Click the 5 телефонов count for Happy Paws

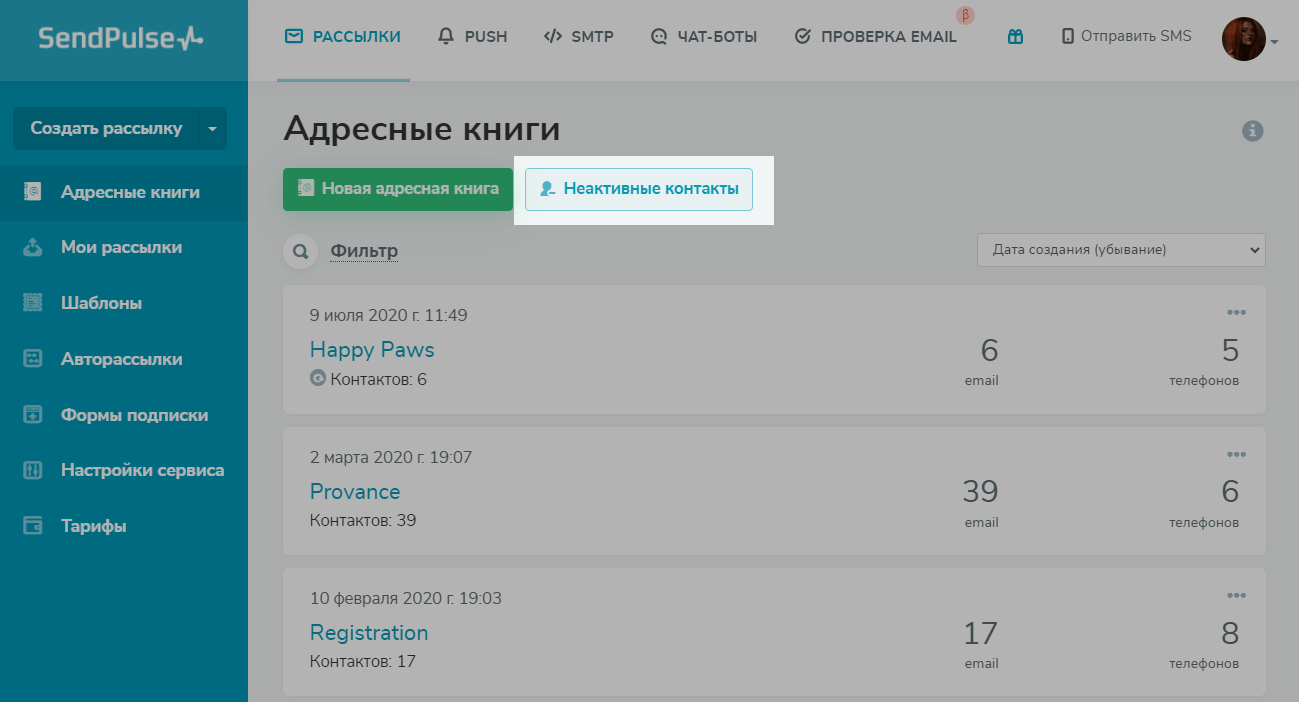coord(1230,351)
